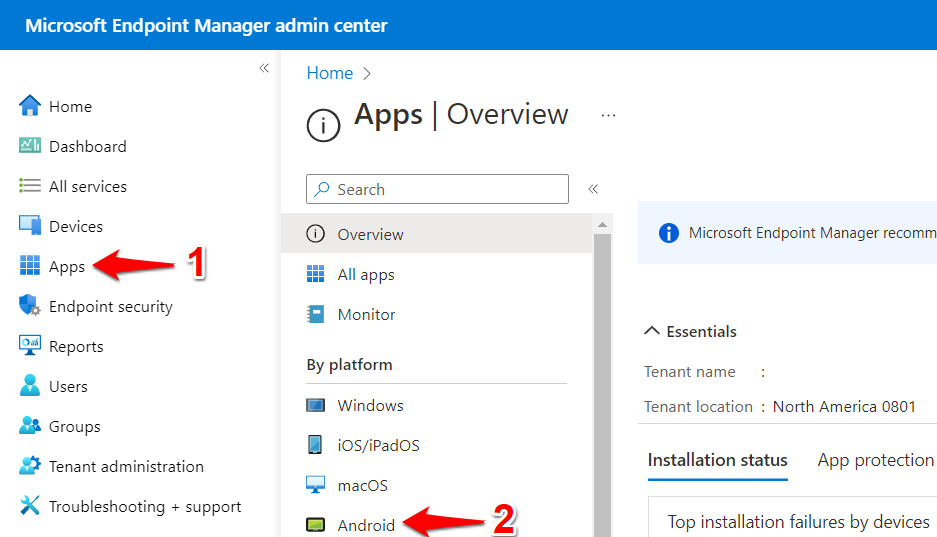Select the Devices monitor icon
This screenshot has height=537, width=937.
coord(30,226)
